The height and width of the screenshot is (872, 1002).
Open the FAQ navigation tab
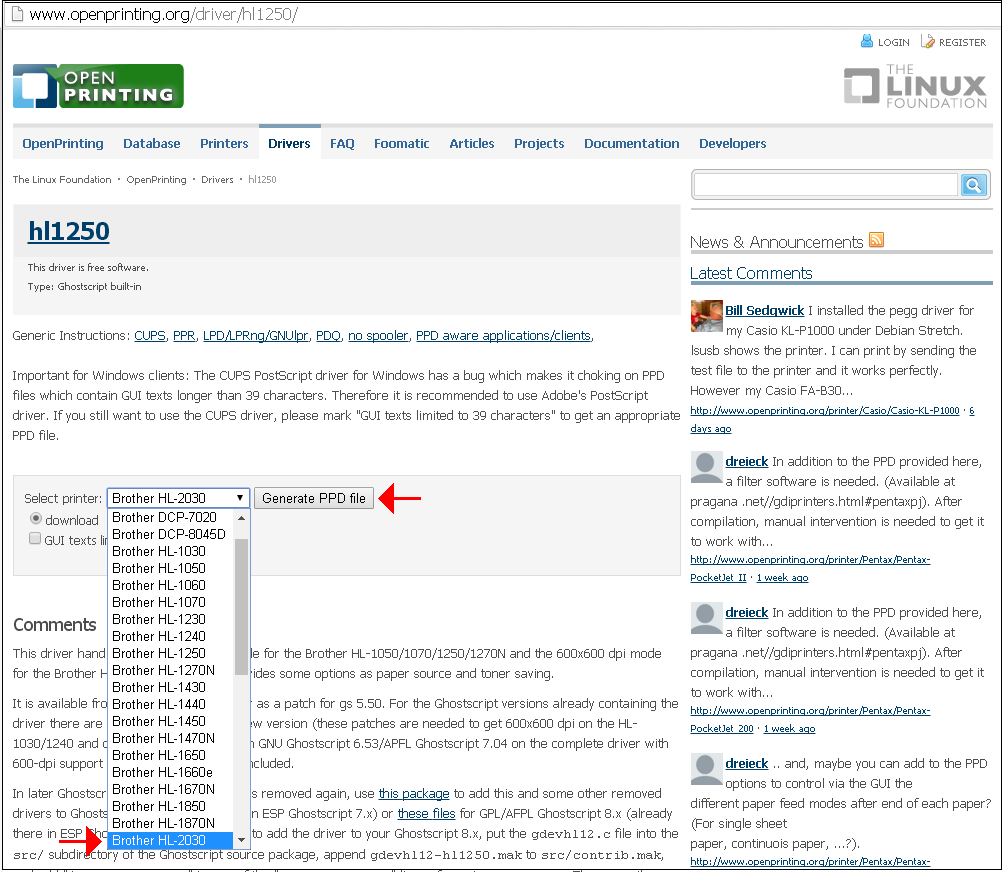[342, 144]
